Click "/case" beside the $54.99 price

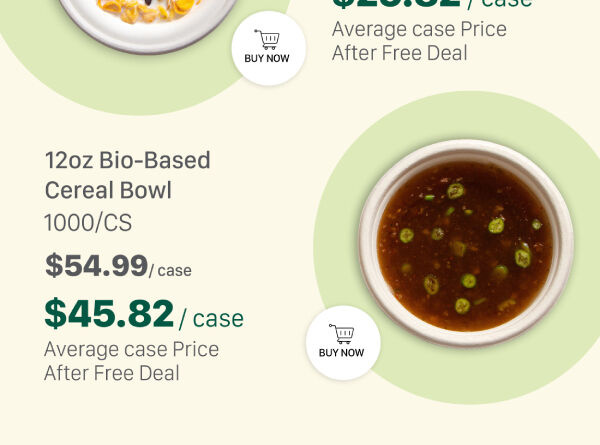click(170, 270)
